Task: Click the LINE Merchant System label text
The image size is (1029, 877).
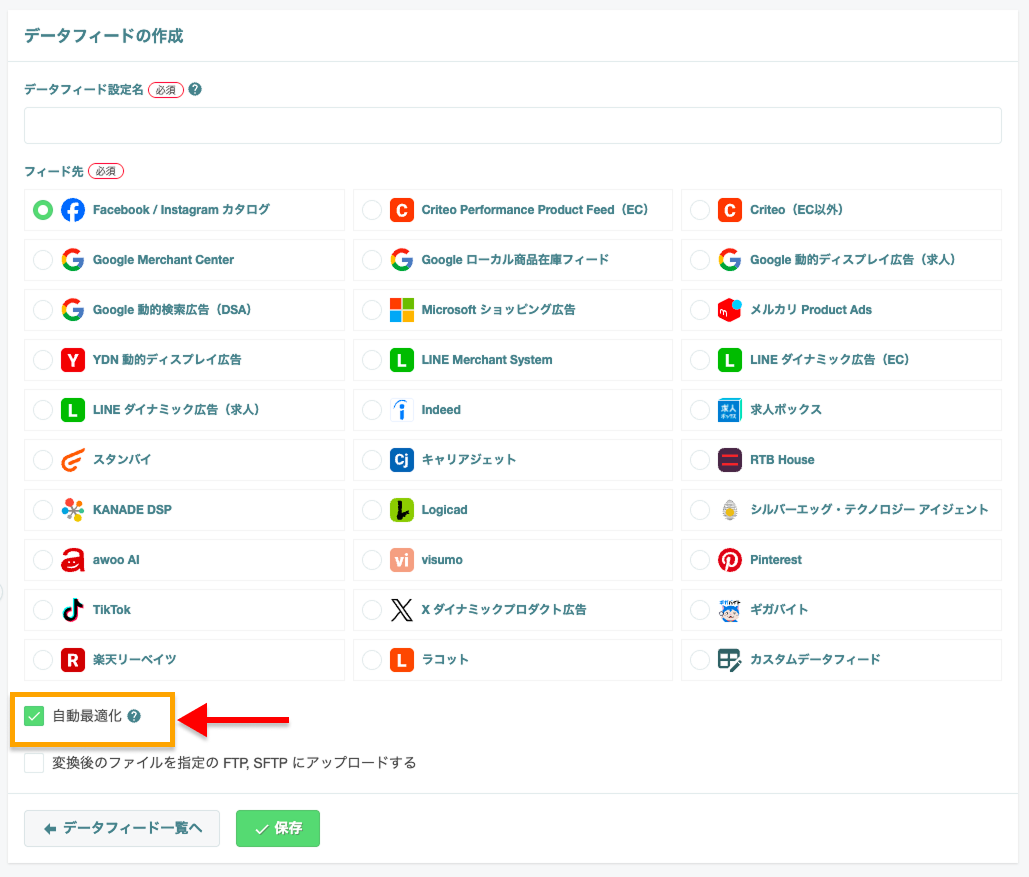Action: click(x=487, y=360)
